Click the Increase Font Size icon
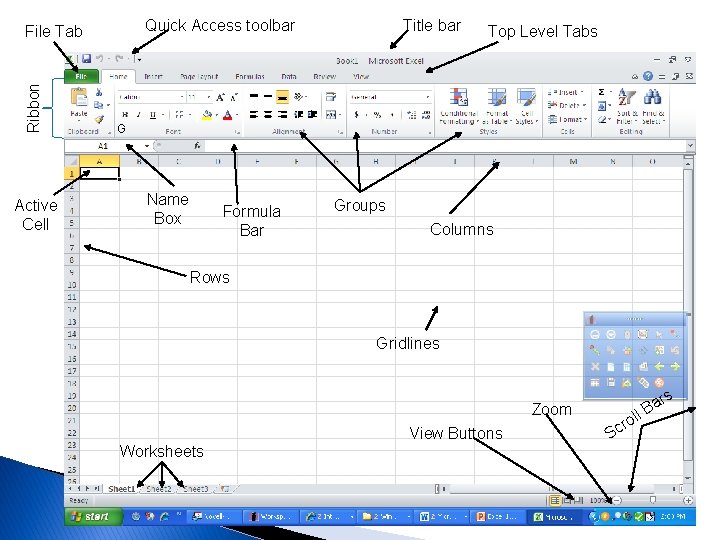The image size is (720, 540). [220, 97]
